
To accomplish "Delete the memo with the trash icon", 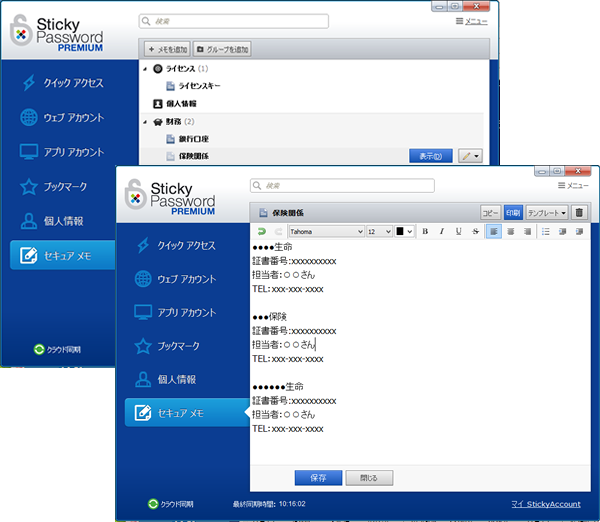I will [579, 212].
